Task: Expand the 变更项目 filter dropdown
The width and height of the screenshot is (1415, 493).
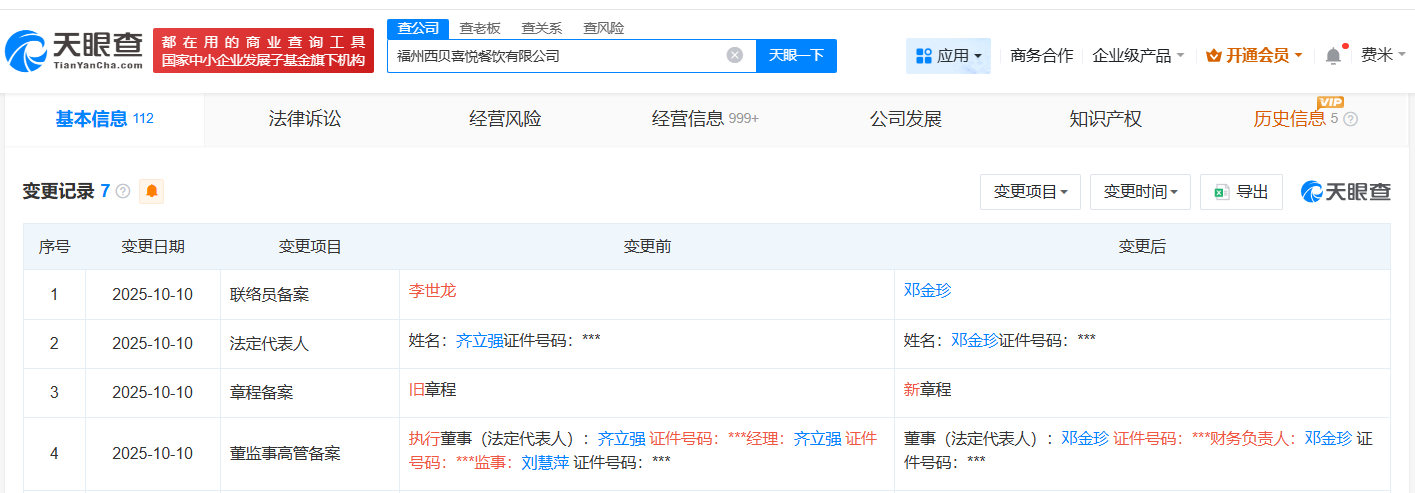Action: [x=1030, y=192]
